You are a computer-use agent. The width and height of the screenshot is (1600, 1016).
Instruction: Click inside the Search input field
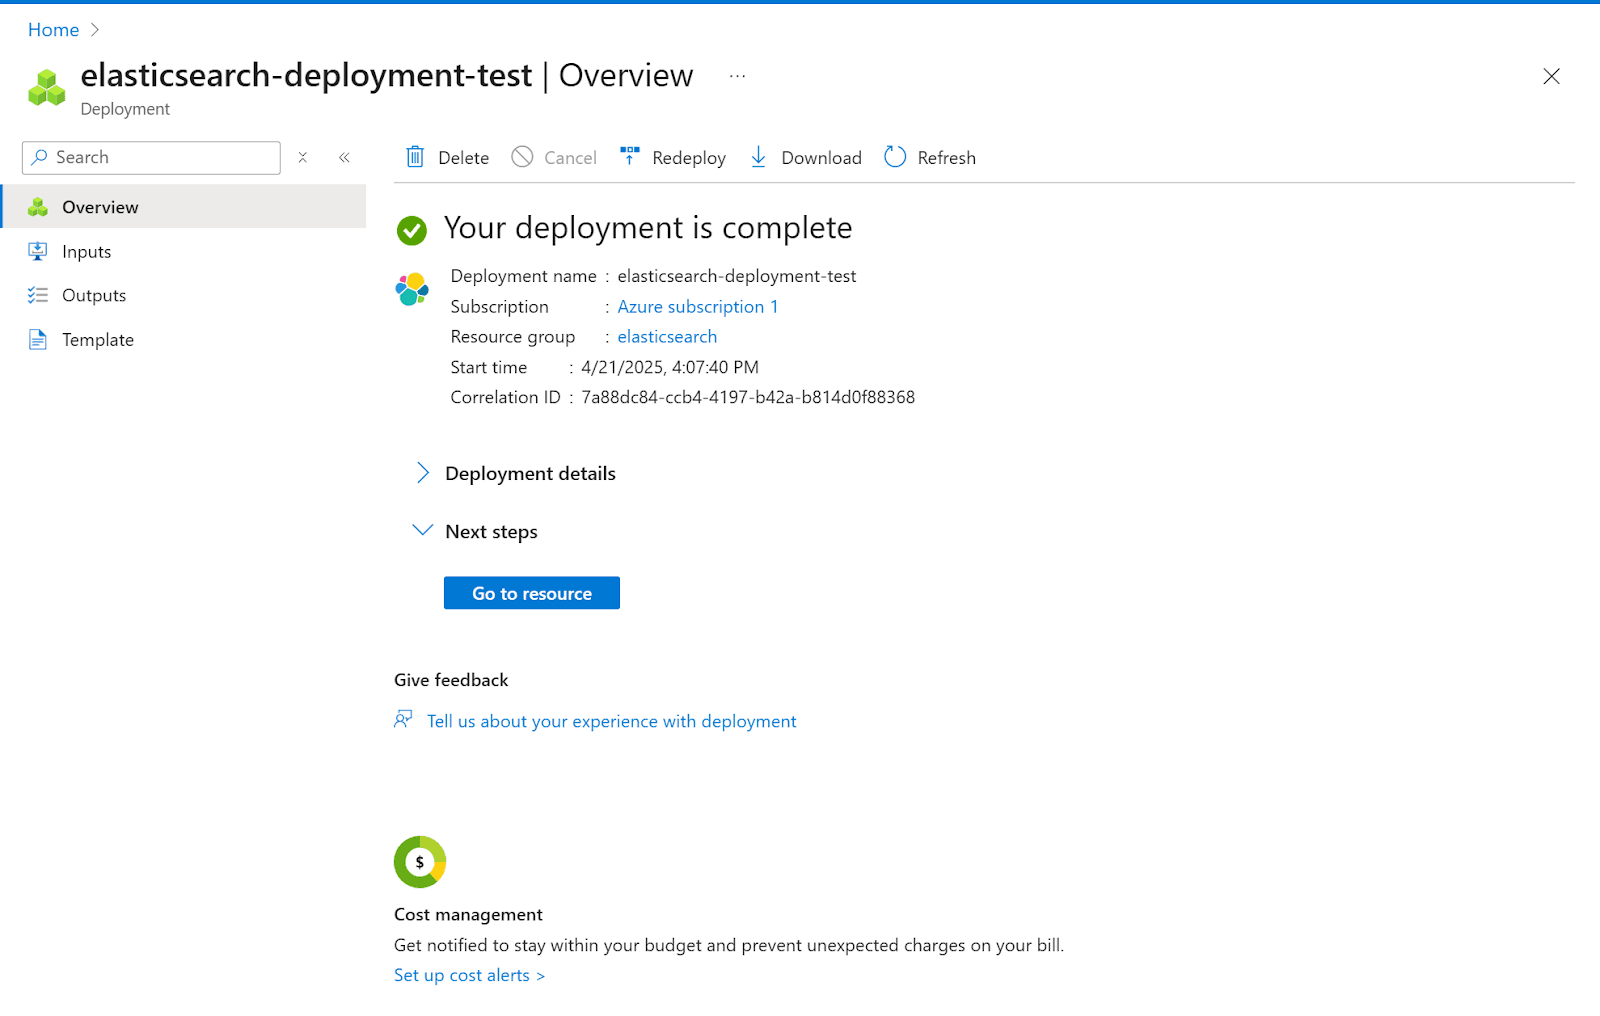(150, 157)
